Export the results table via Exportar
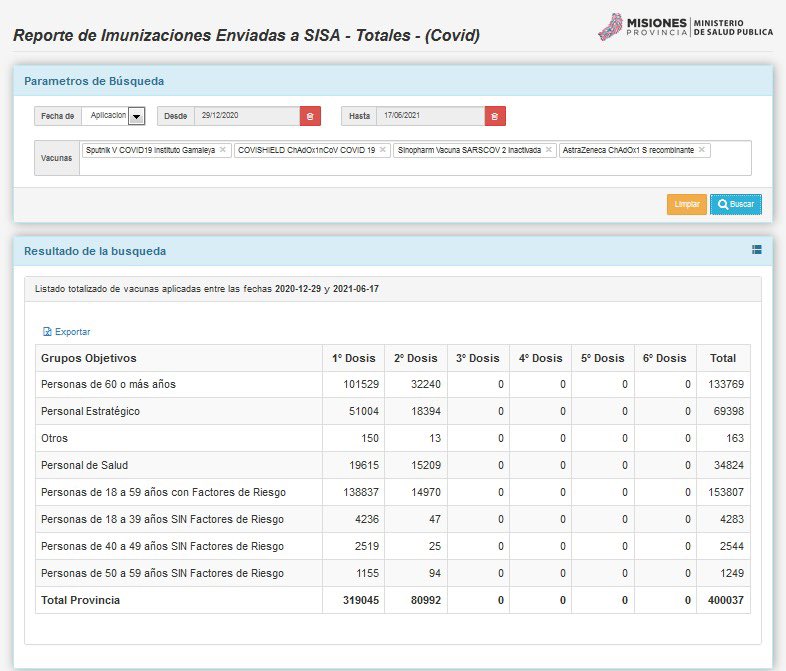Viewport: 786px width, 671px height. [x=66, y=332]
